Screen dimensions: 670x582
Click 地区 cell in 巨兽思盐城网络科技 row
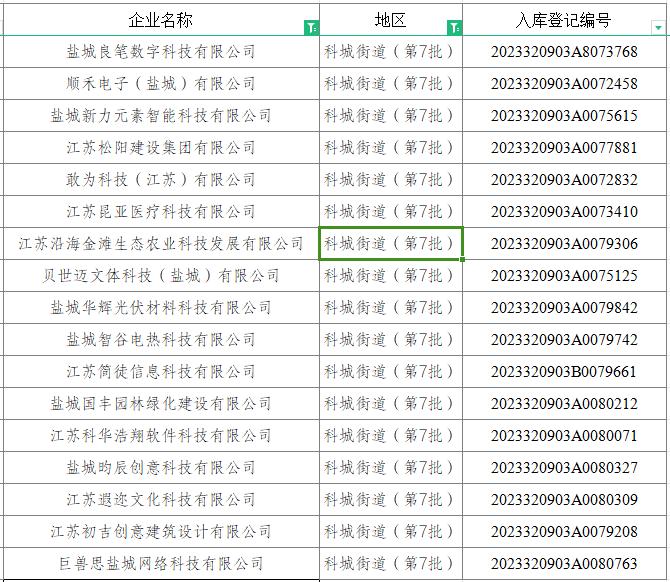[391, 564]
